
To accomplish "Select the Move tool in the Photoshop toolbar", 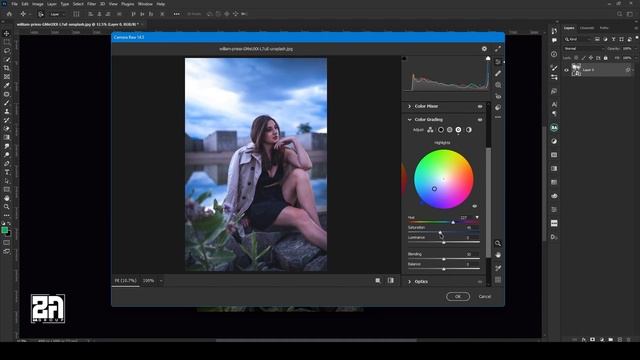I will [7, 33].
